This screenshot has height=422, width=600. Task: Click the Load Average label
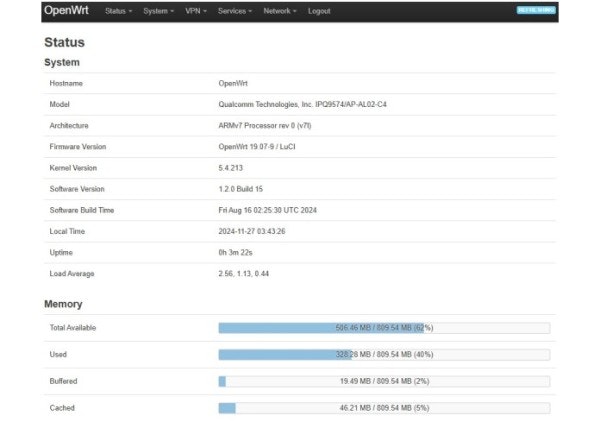(72, 274)
